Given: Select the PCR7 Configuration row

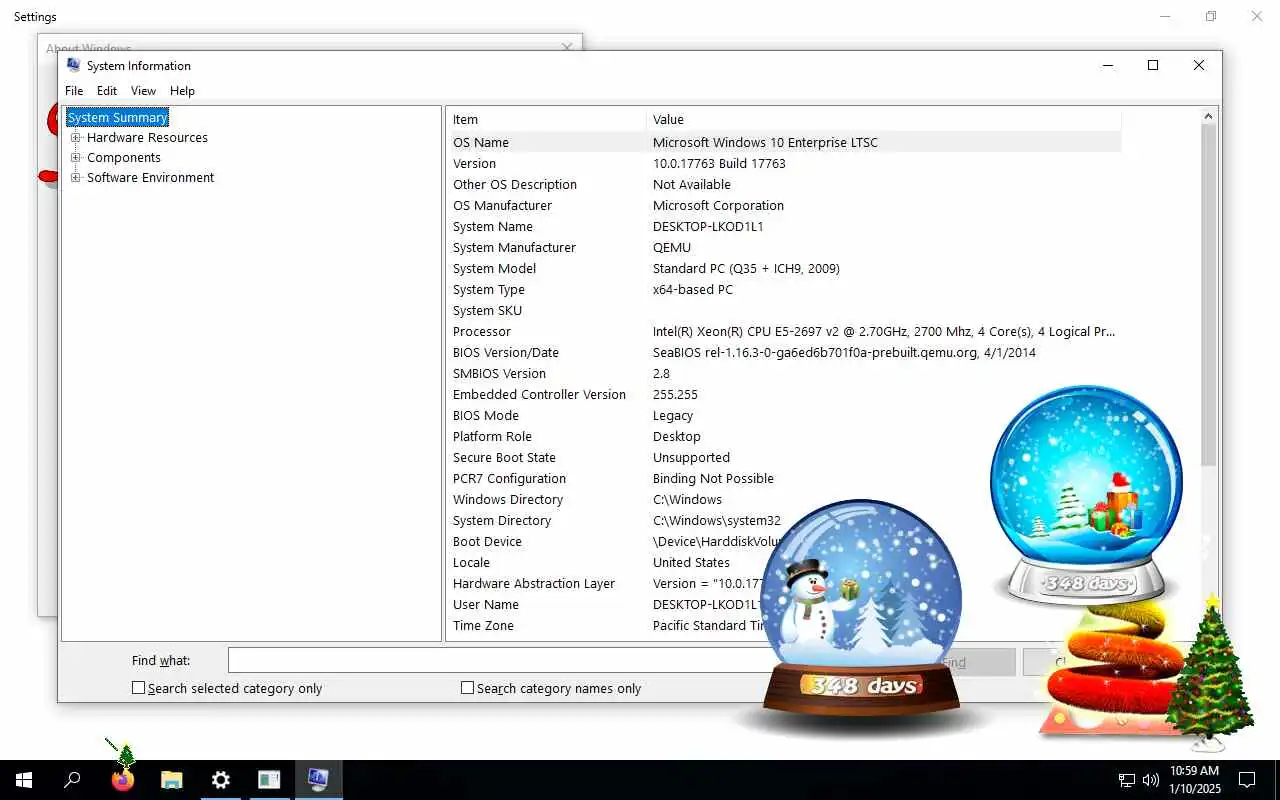Looking at the screenshot, I should 784,479.
